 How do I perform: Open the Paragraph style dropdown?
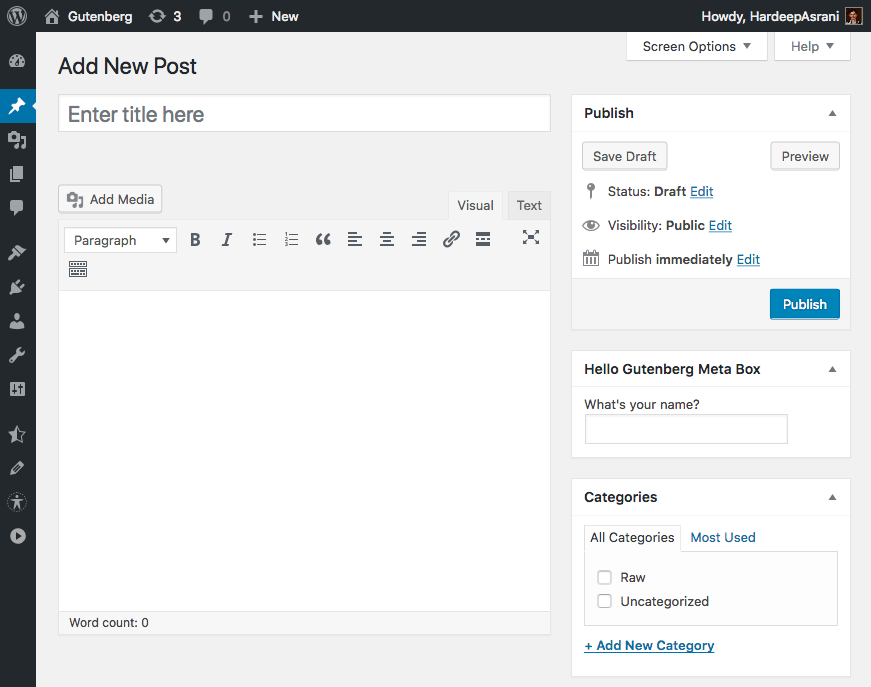(119, 240)
